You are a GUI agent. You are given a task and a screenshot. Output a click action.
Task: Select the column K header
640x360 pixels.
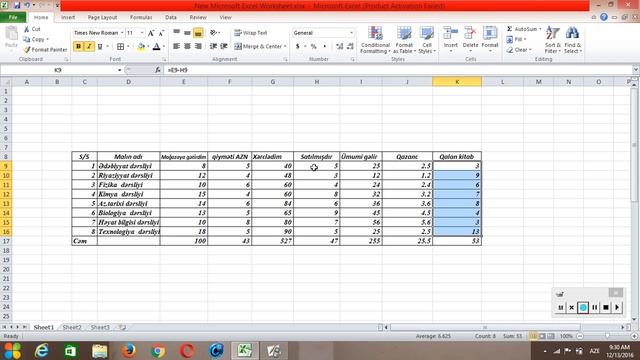click(457, 82)
